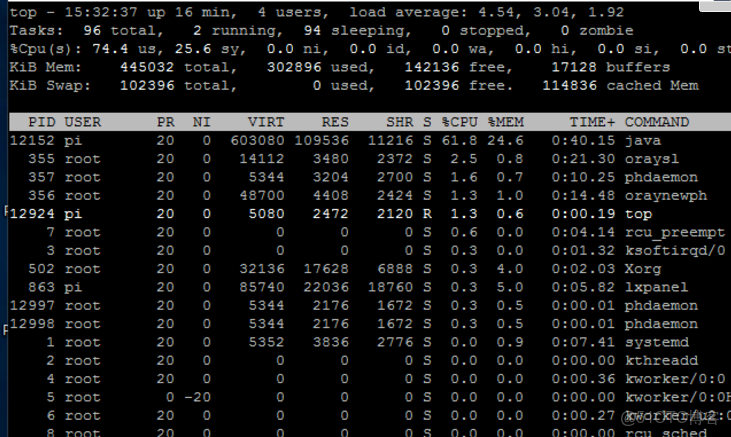The width and height of the screenshot is (731, 437).
Task: Click the 4 users text
Action: pos(293,12)
